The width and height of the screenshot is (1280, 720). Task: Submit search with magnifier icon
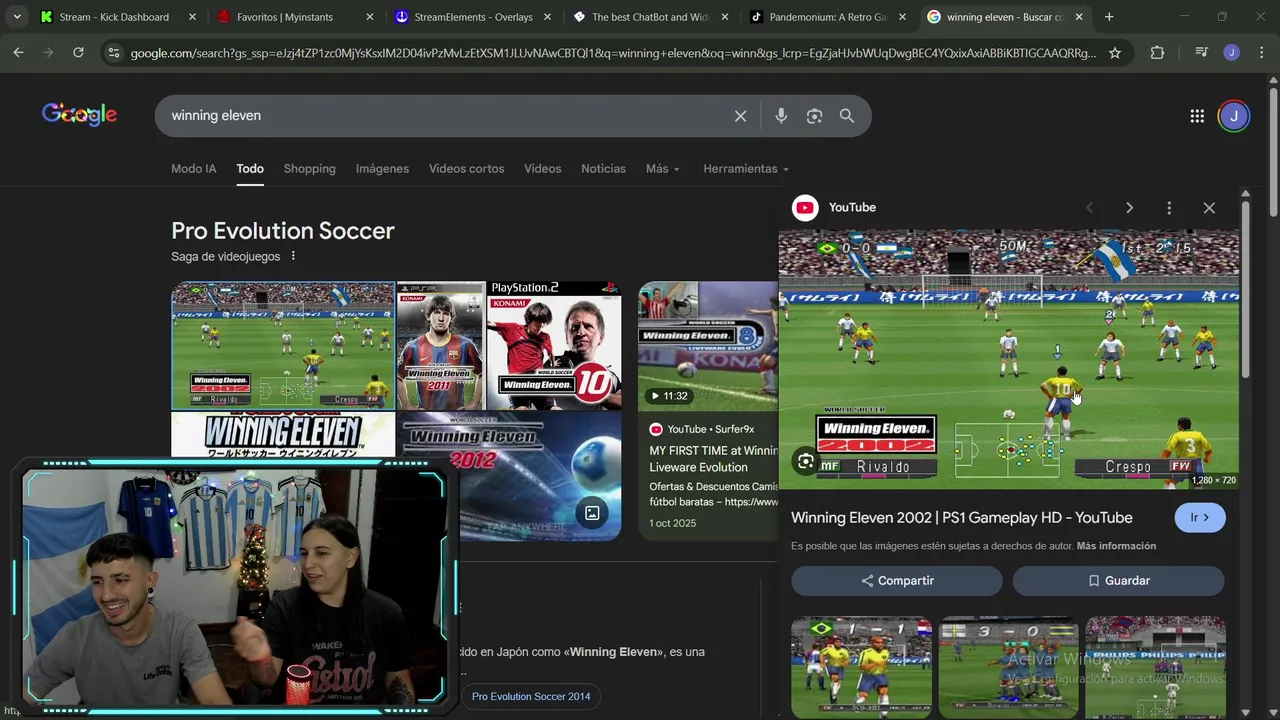[x=847, y=116]
